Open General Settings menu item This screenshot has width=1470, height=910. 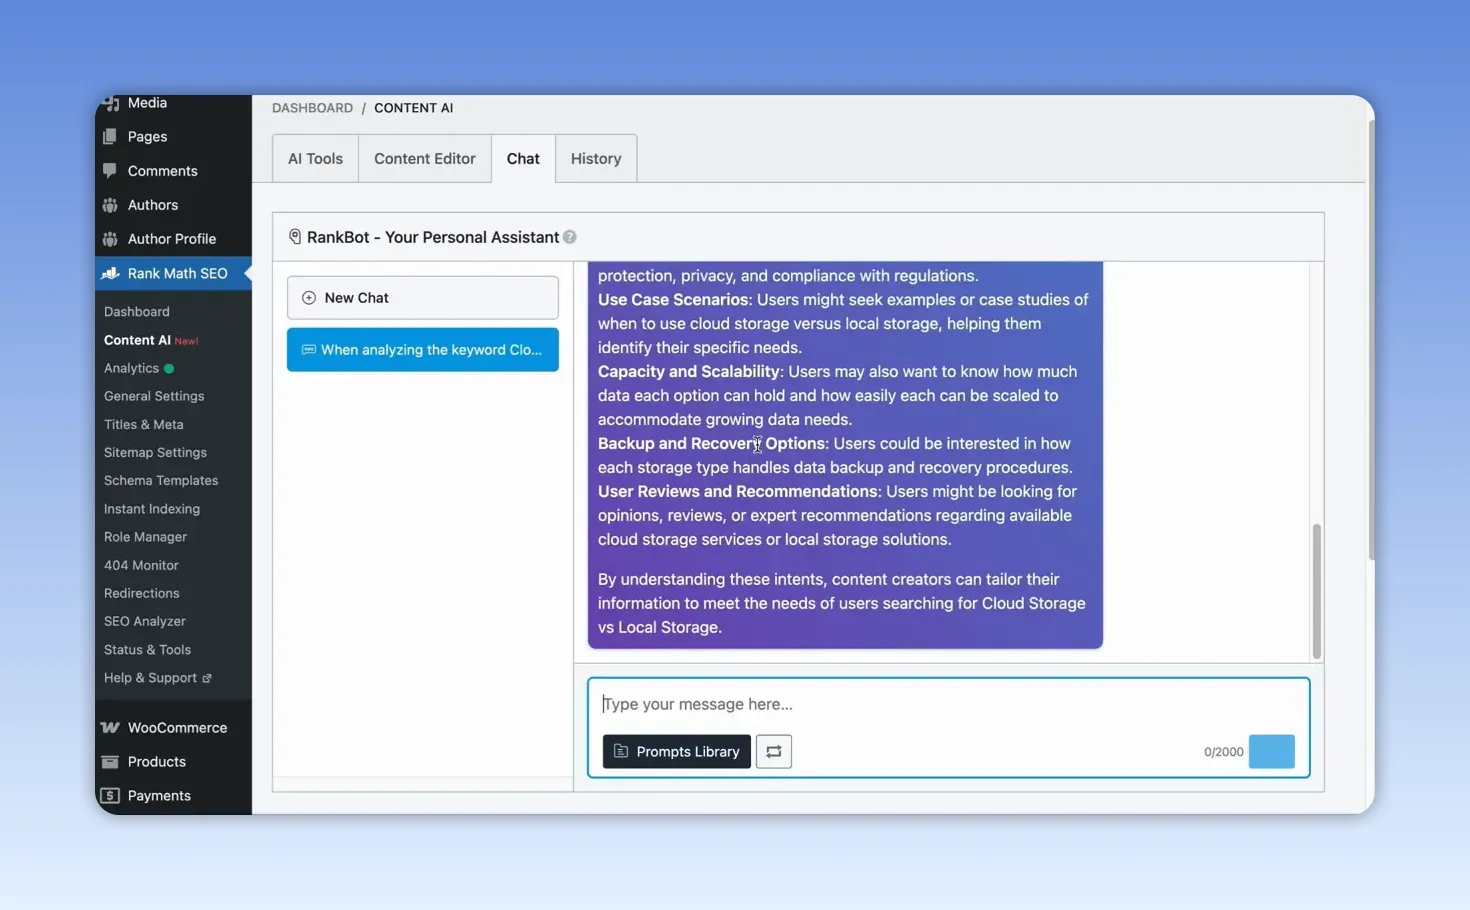click(x=154, y=396)
